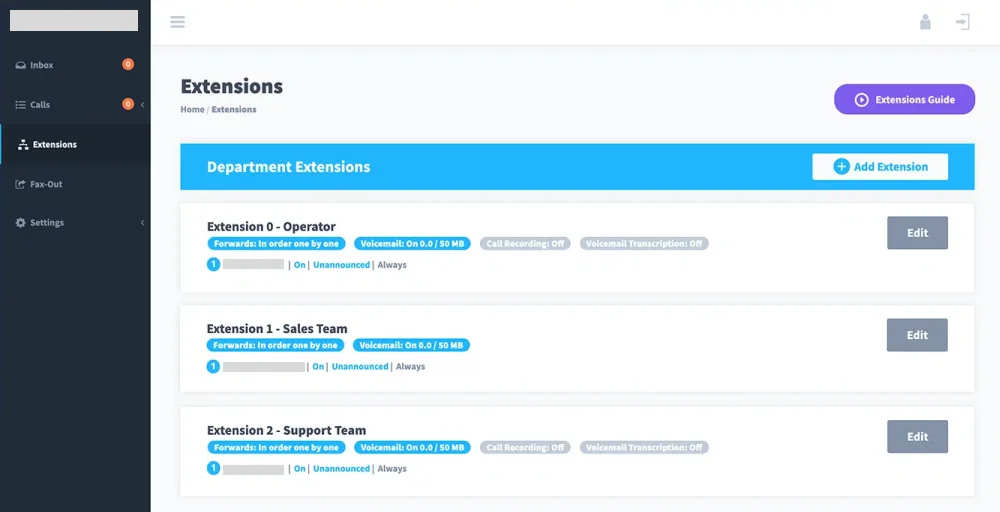Click Operator's Forwards in order tag

[x=277, y=244]
